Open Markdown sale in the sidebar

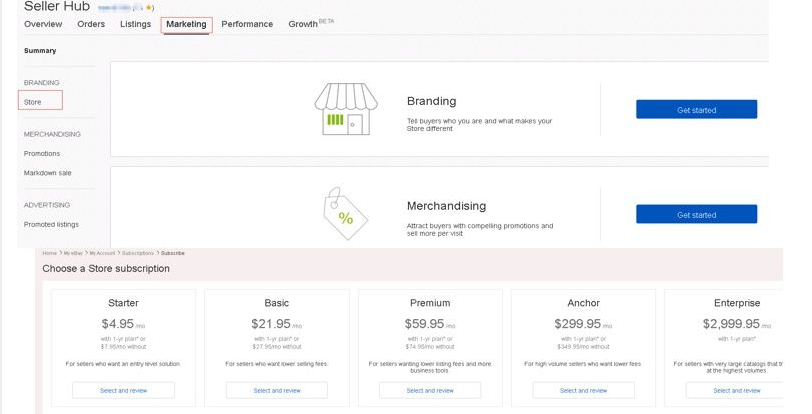click(48, 173)
